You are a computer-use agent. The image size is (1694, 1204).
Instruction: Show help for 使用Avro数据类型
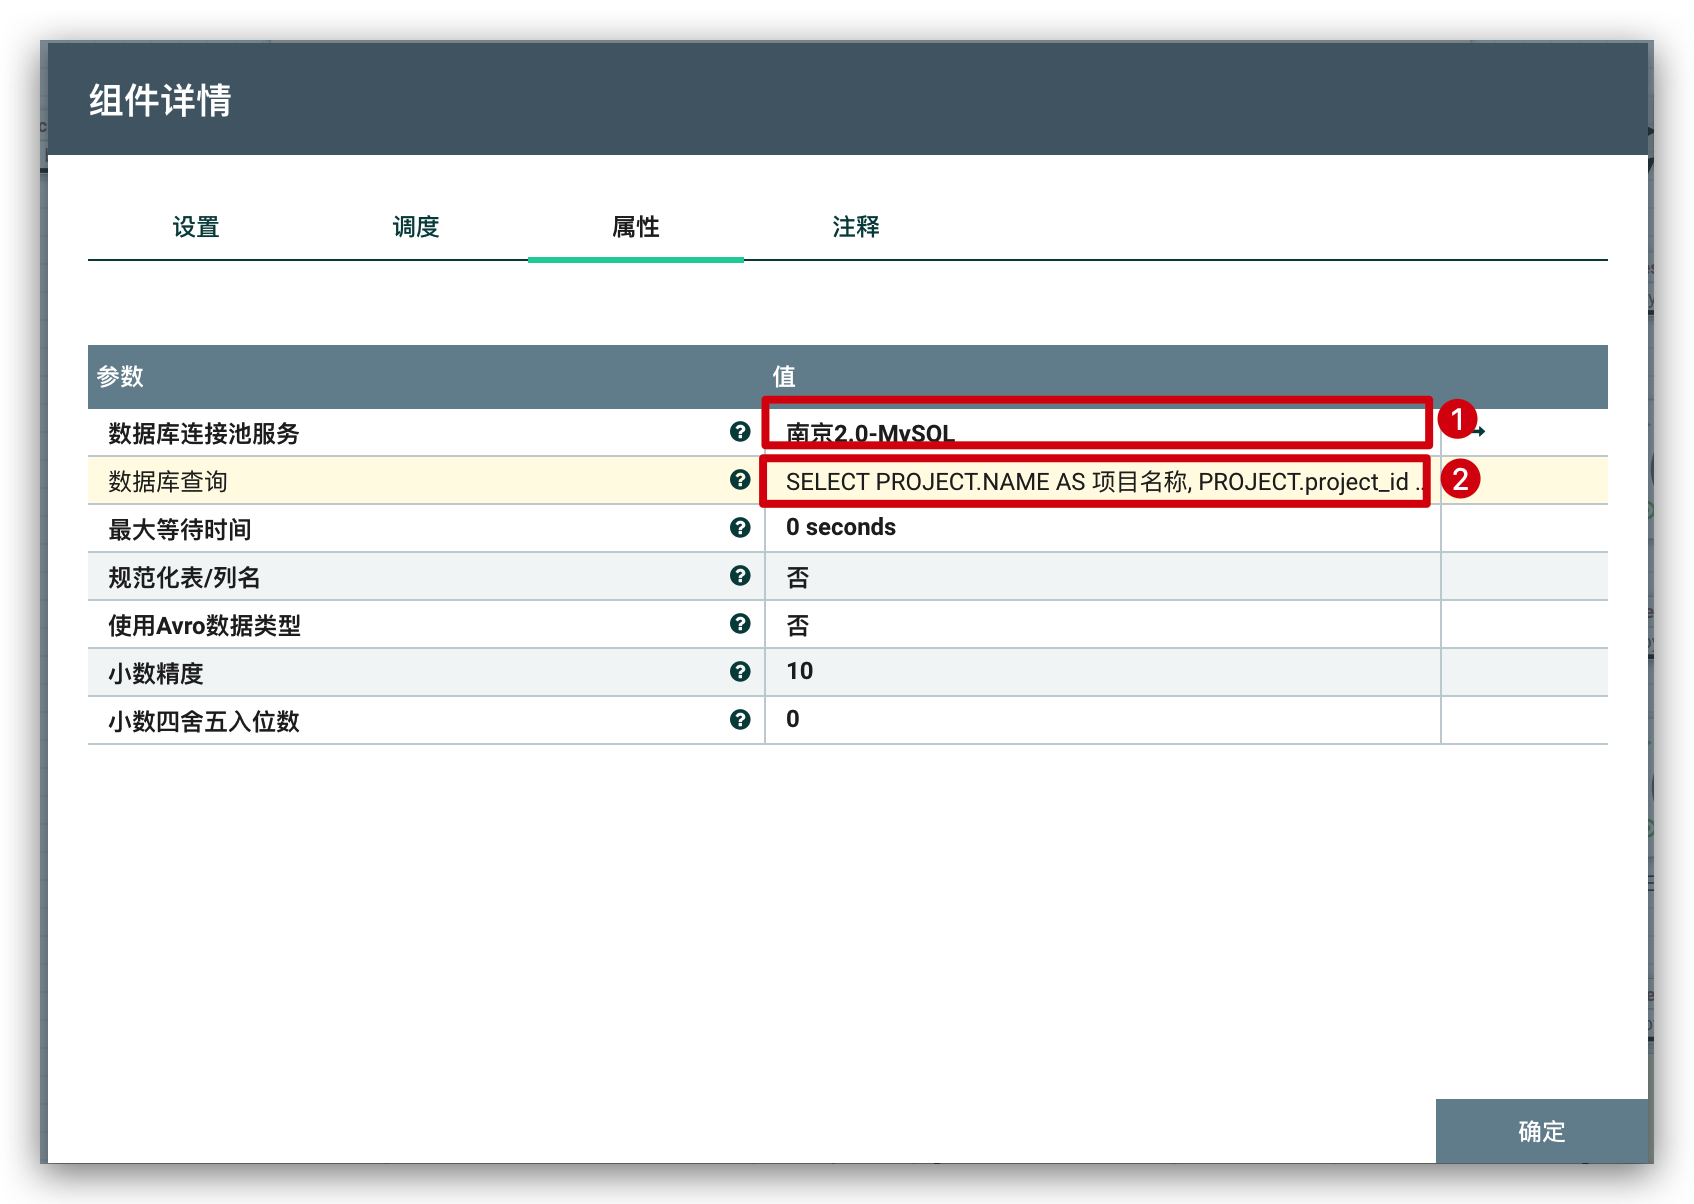click(740, 623)
